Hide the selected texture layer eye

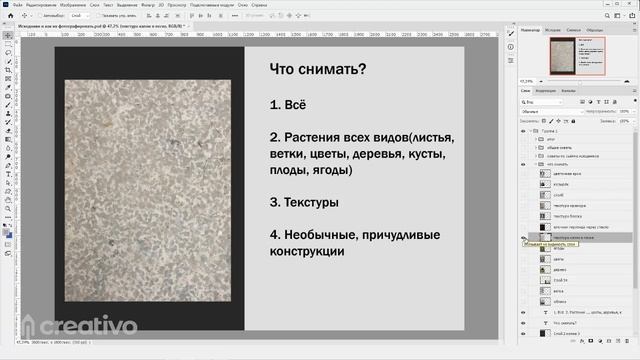pos(523,238)
